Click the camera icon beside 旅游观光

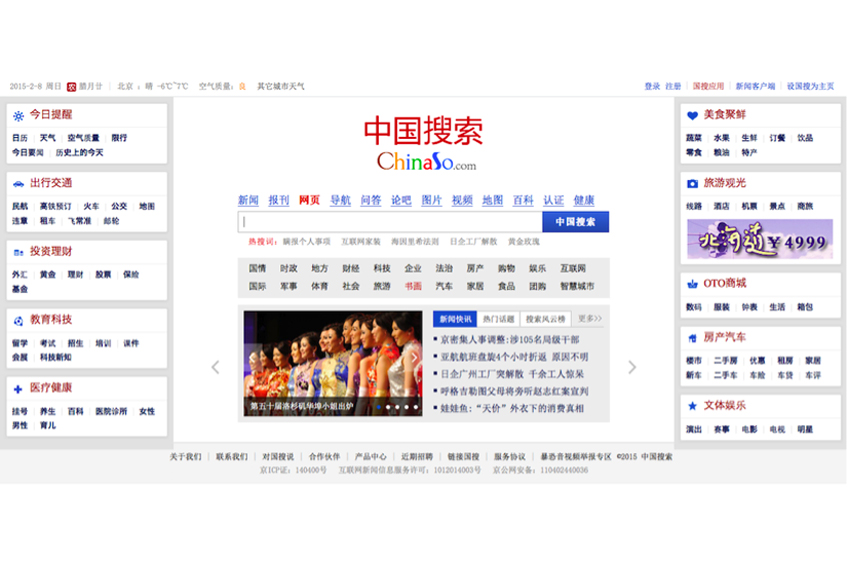click(x=692, y=184)
